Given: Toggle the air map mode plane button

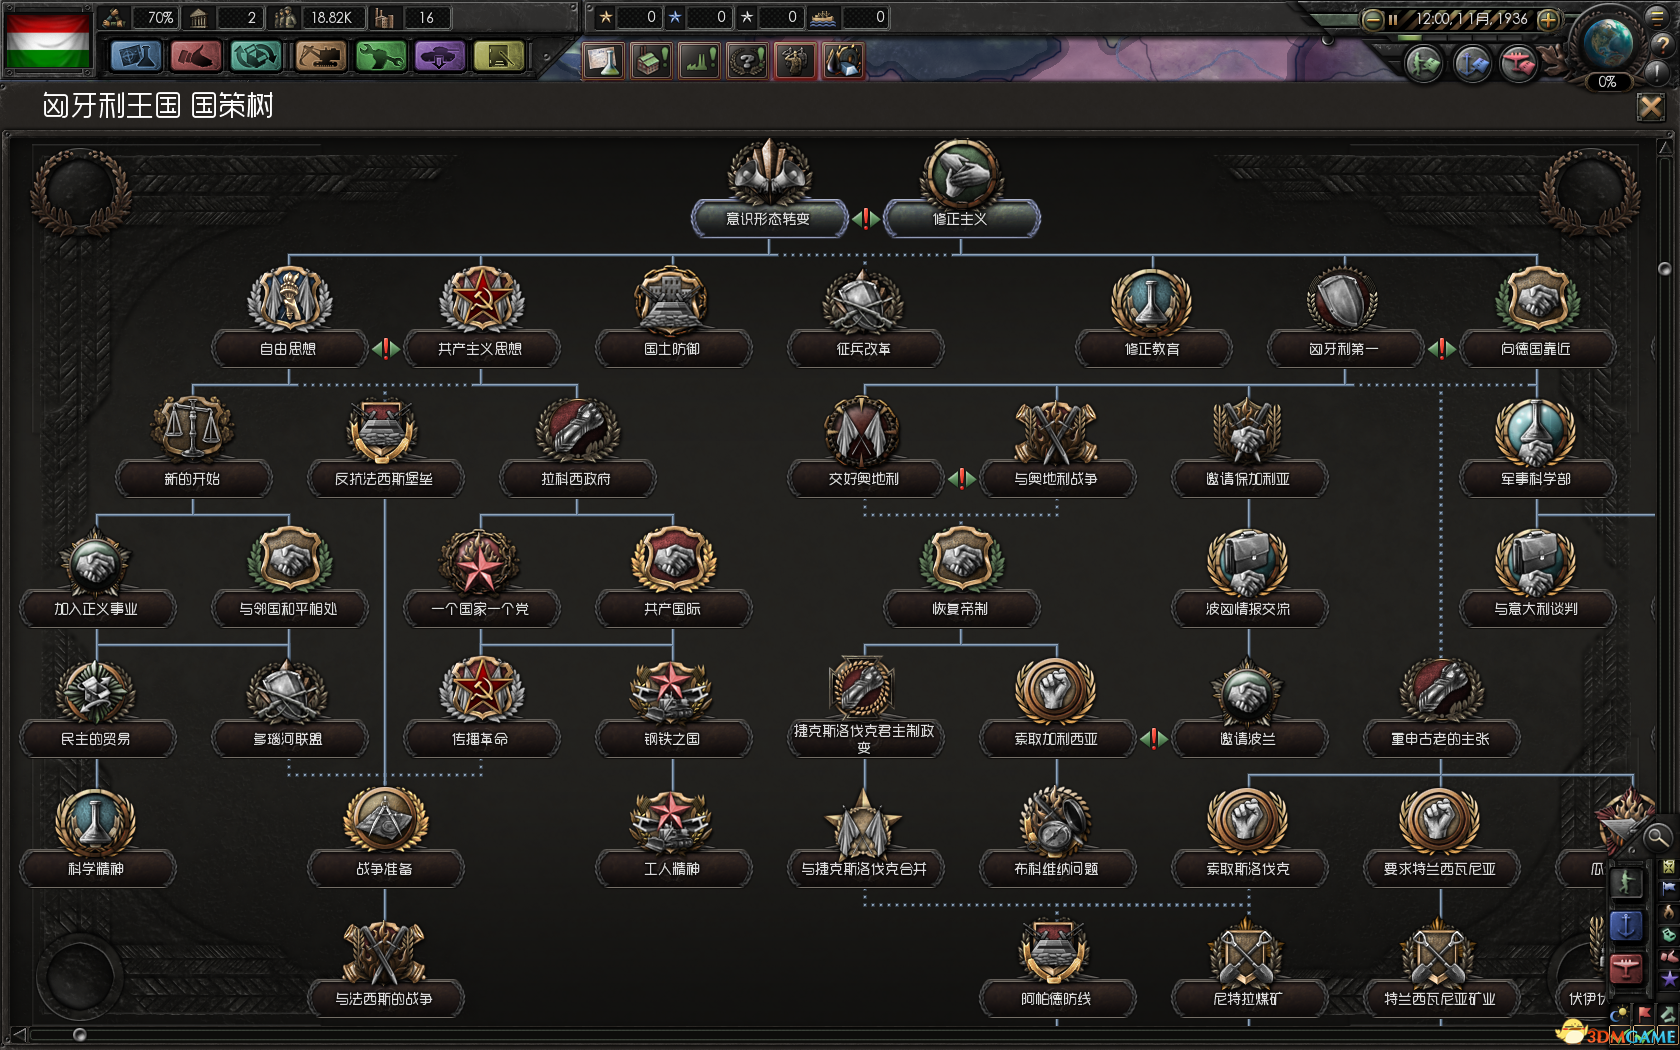Looking at the screenshot, I should point(1625,967).
